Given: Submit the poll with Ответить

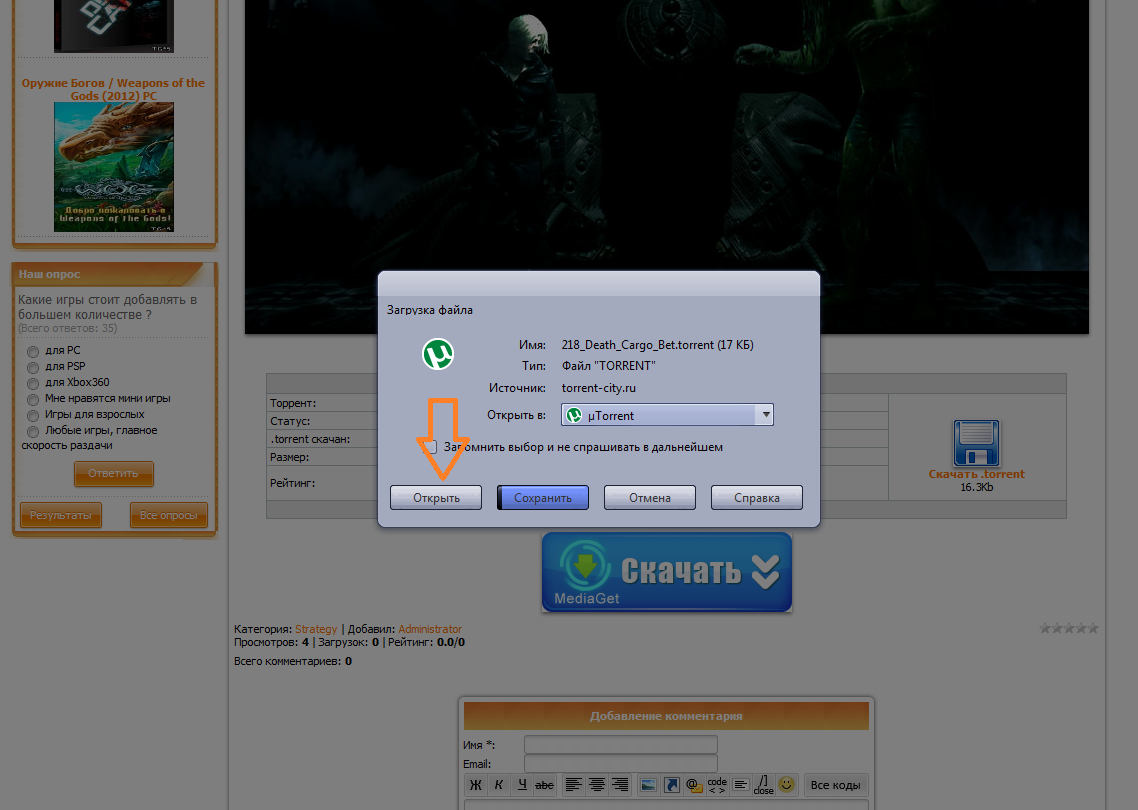Looking at the screenshot, I should (113, 473).
